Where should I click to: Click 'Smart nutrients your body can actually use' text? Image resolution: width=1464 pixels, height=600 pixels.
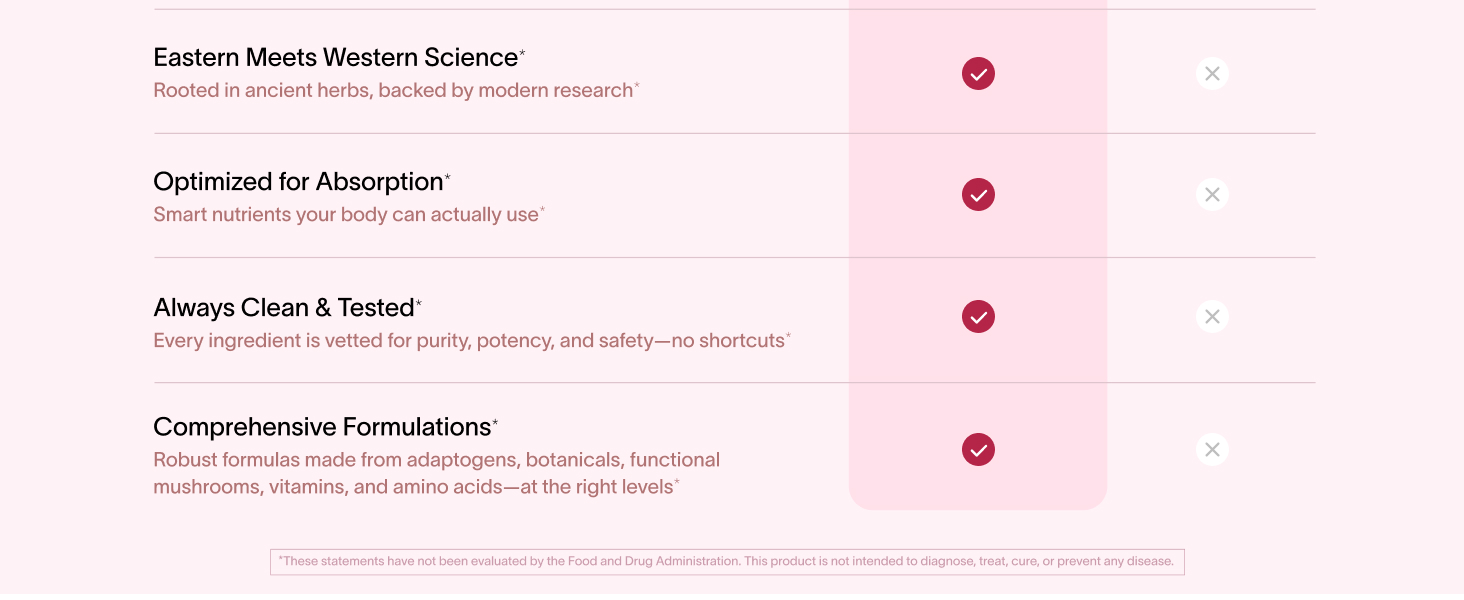345,215
